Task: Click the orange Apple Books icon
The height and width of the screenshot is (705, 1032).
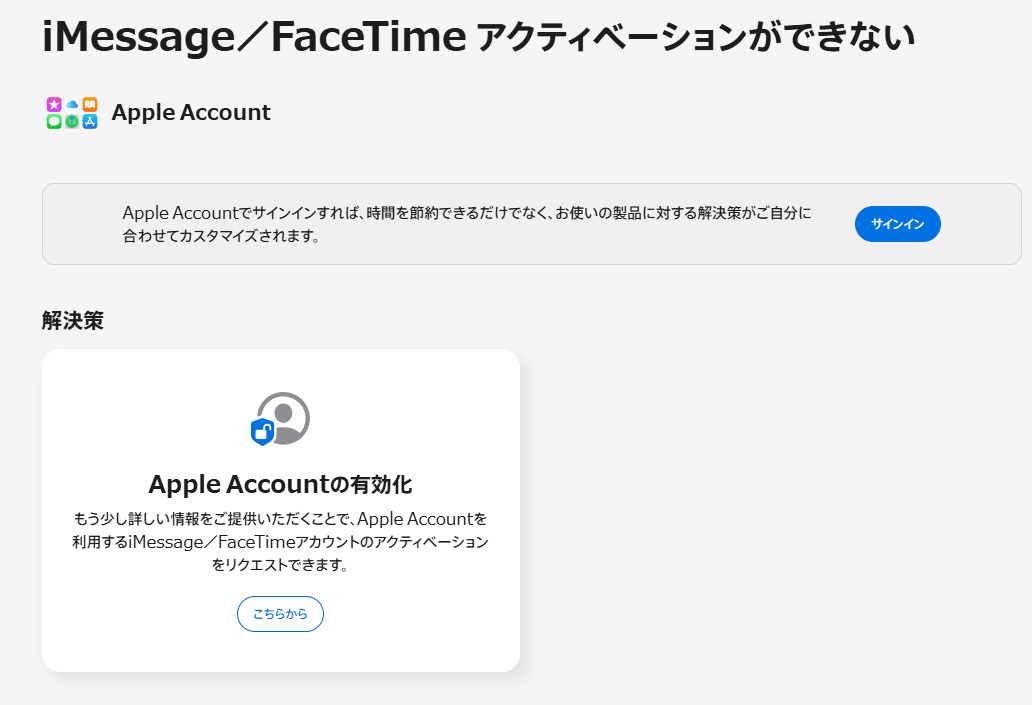Action: 90,104
